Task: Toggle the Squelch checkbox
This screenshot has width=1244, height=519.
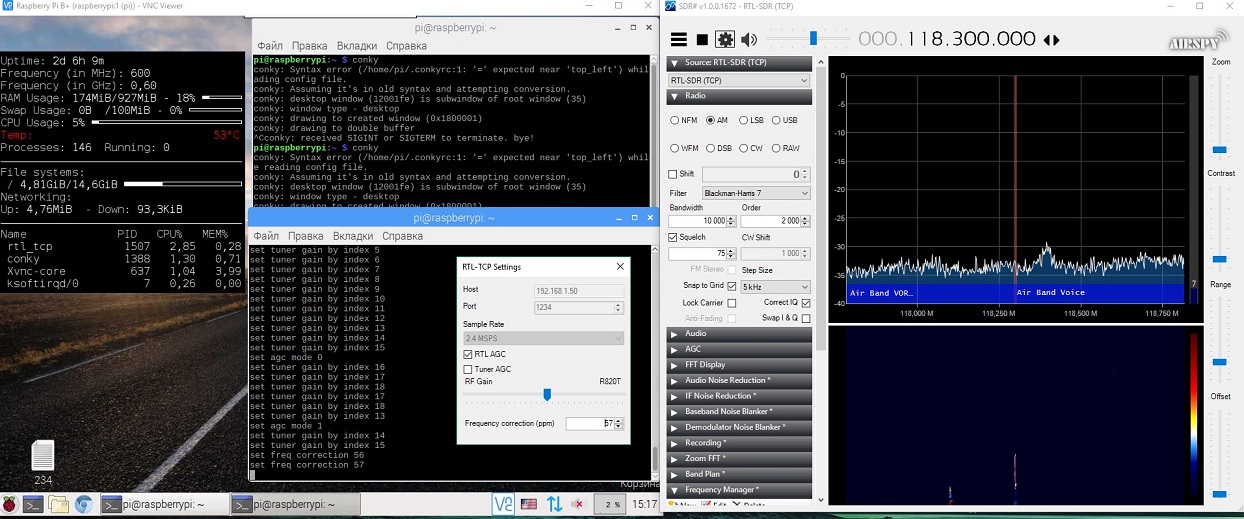Action: click(673, 237)
